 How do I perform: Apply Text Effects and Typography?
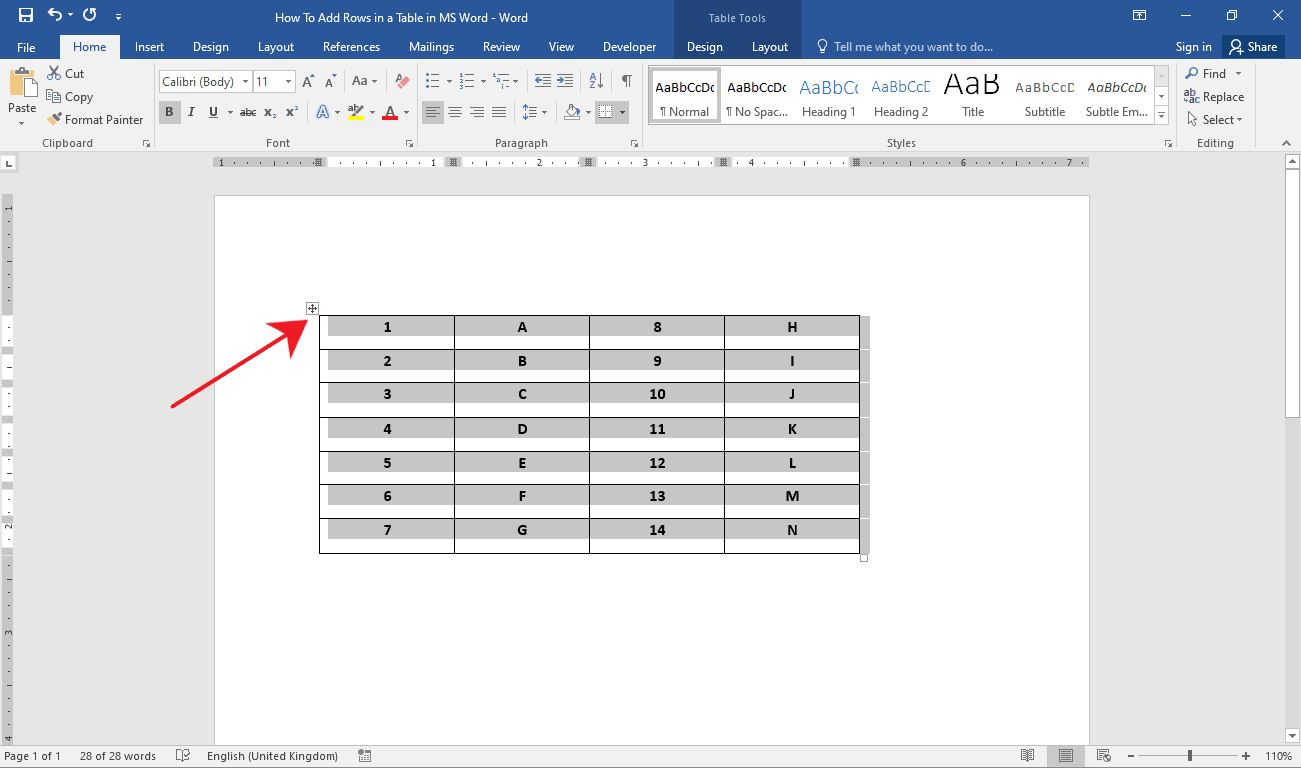click(323, 112)
